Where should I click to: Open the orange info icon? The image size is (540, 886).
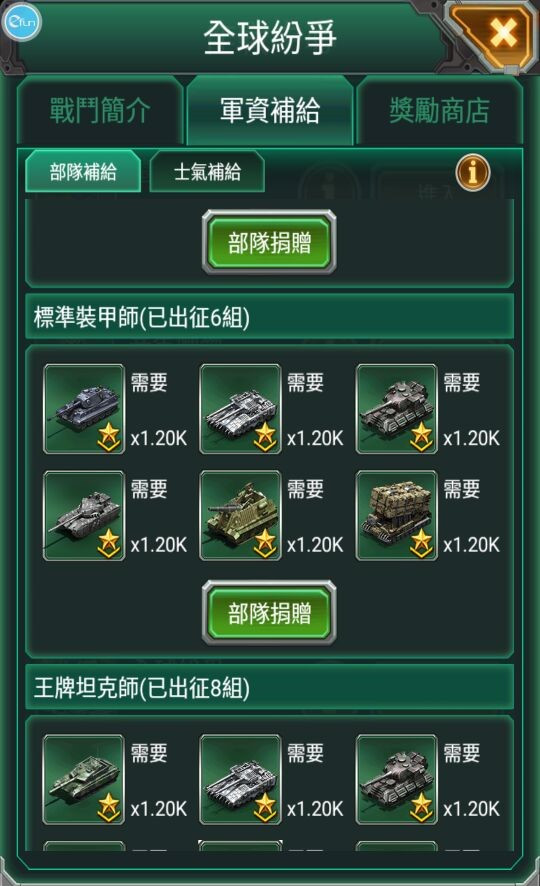473,172
